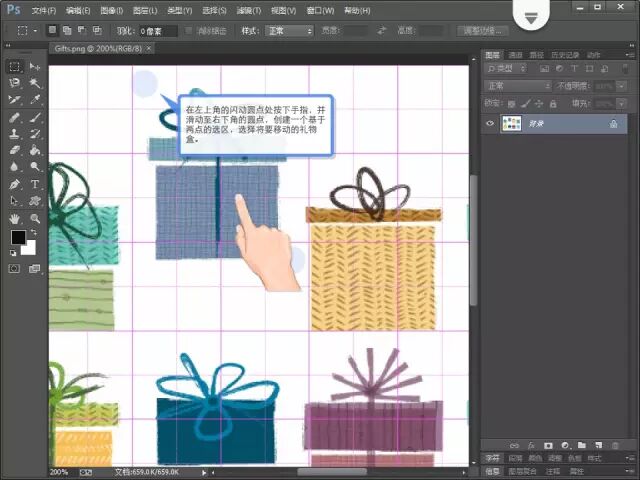Click the foreground color swatch

click(18, 238)
